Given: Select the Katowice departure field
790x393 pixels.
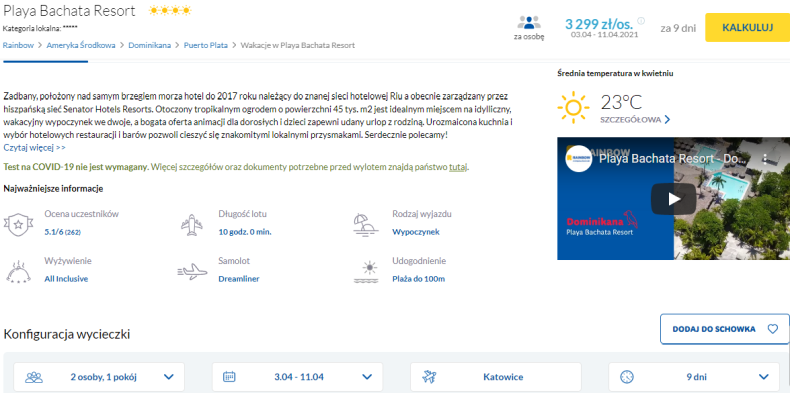Looking at the screenshot, I should 496,377.
